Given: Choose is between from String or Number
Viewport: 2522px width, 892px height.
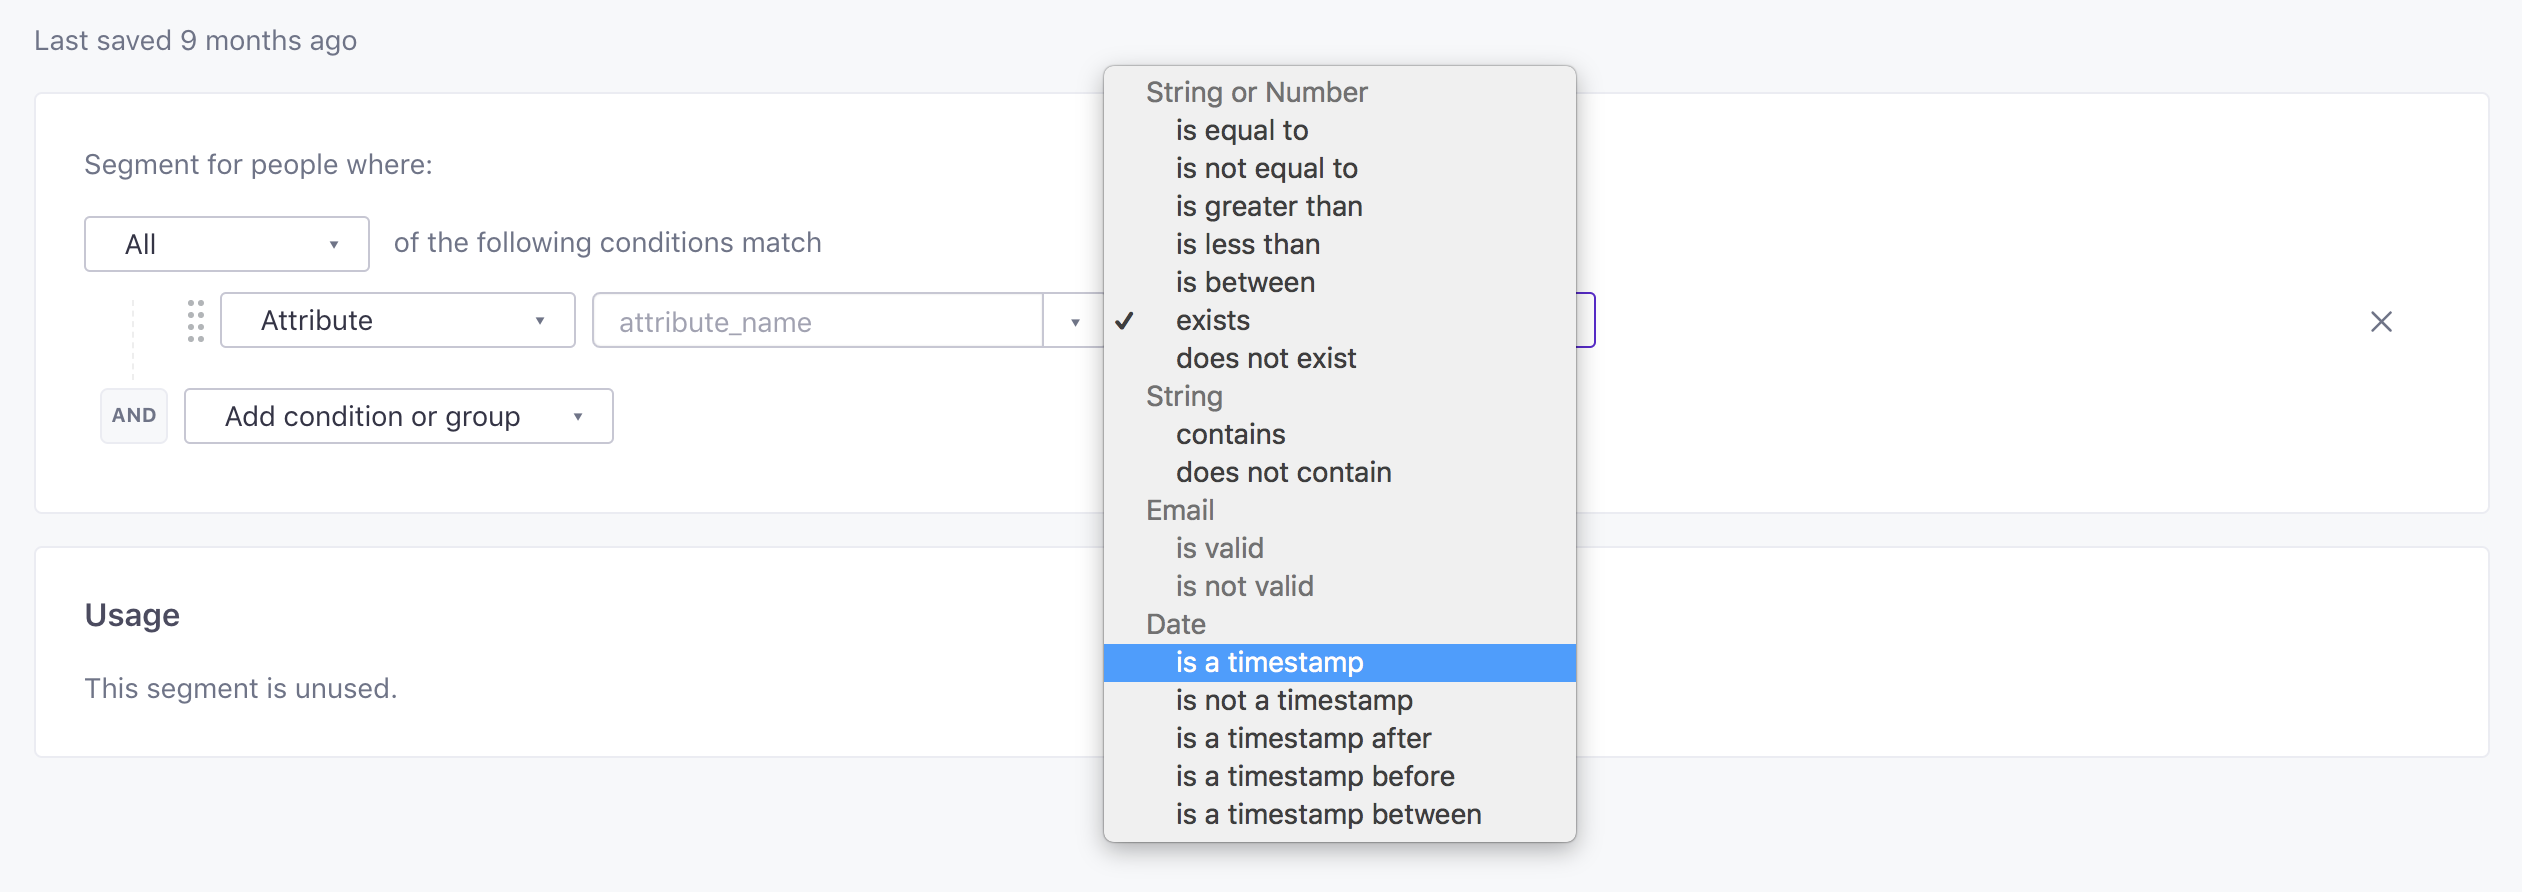Looking at the screenshot, I should tap(1245, 282).
